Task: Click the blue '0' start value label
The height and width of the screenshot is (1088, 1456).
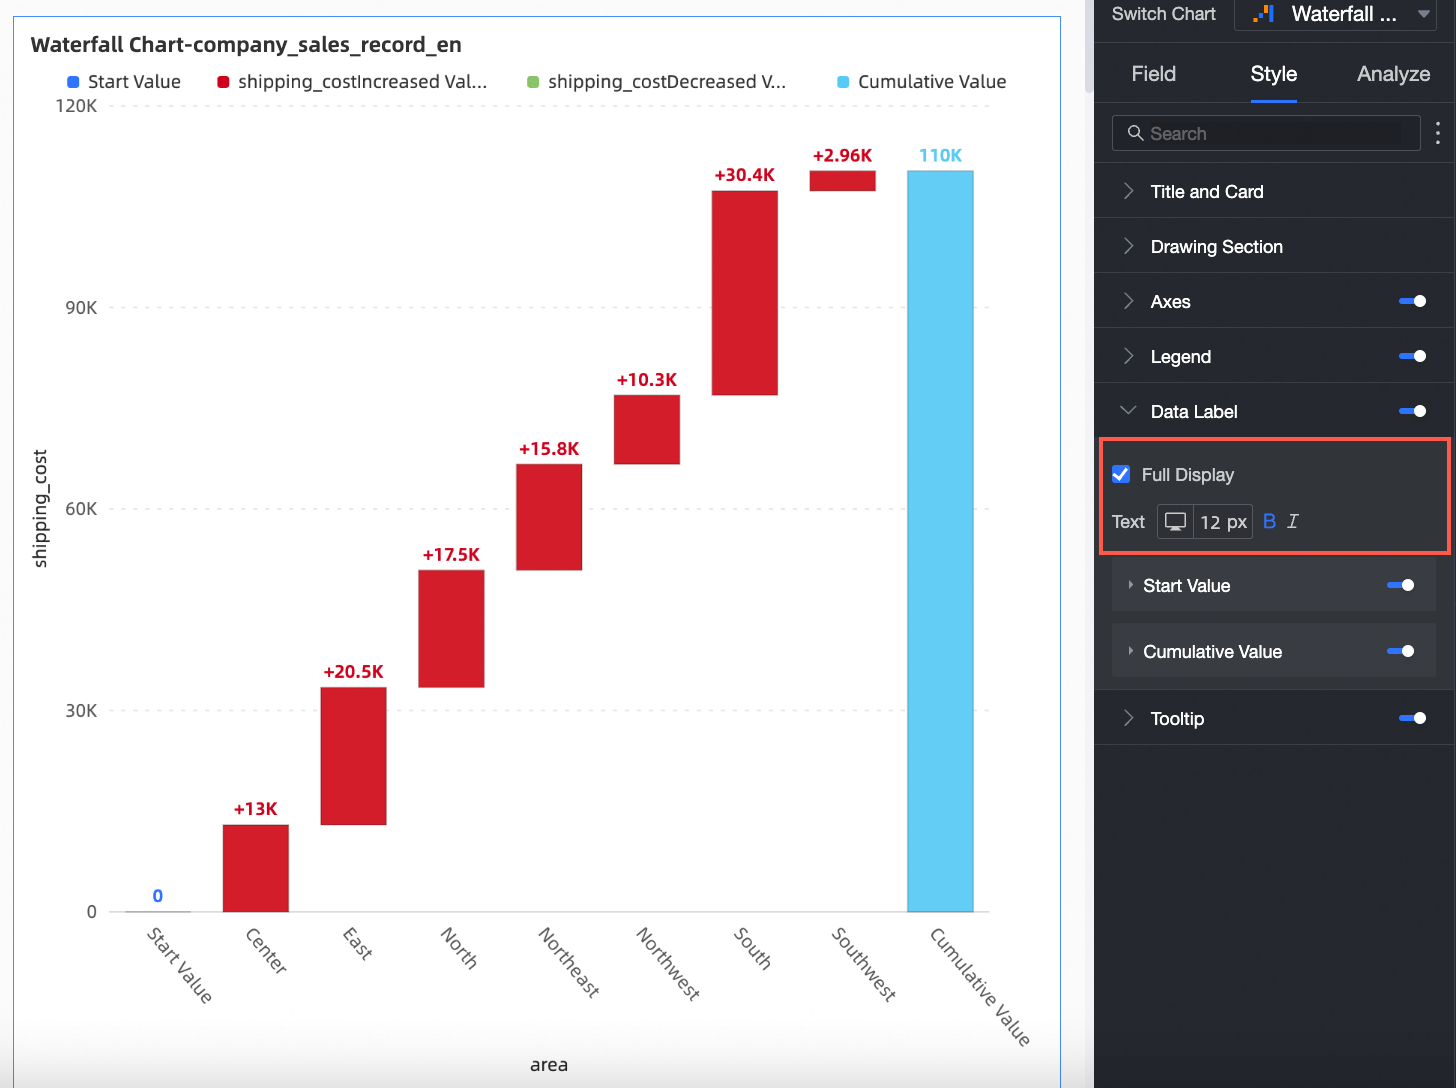Action: (x=158, y=896)
